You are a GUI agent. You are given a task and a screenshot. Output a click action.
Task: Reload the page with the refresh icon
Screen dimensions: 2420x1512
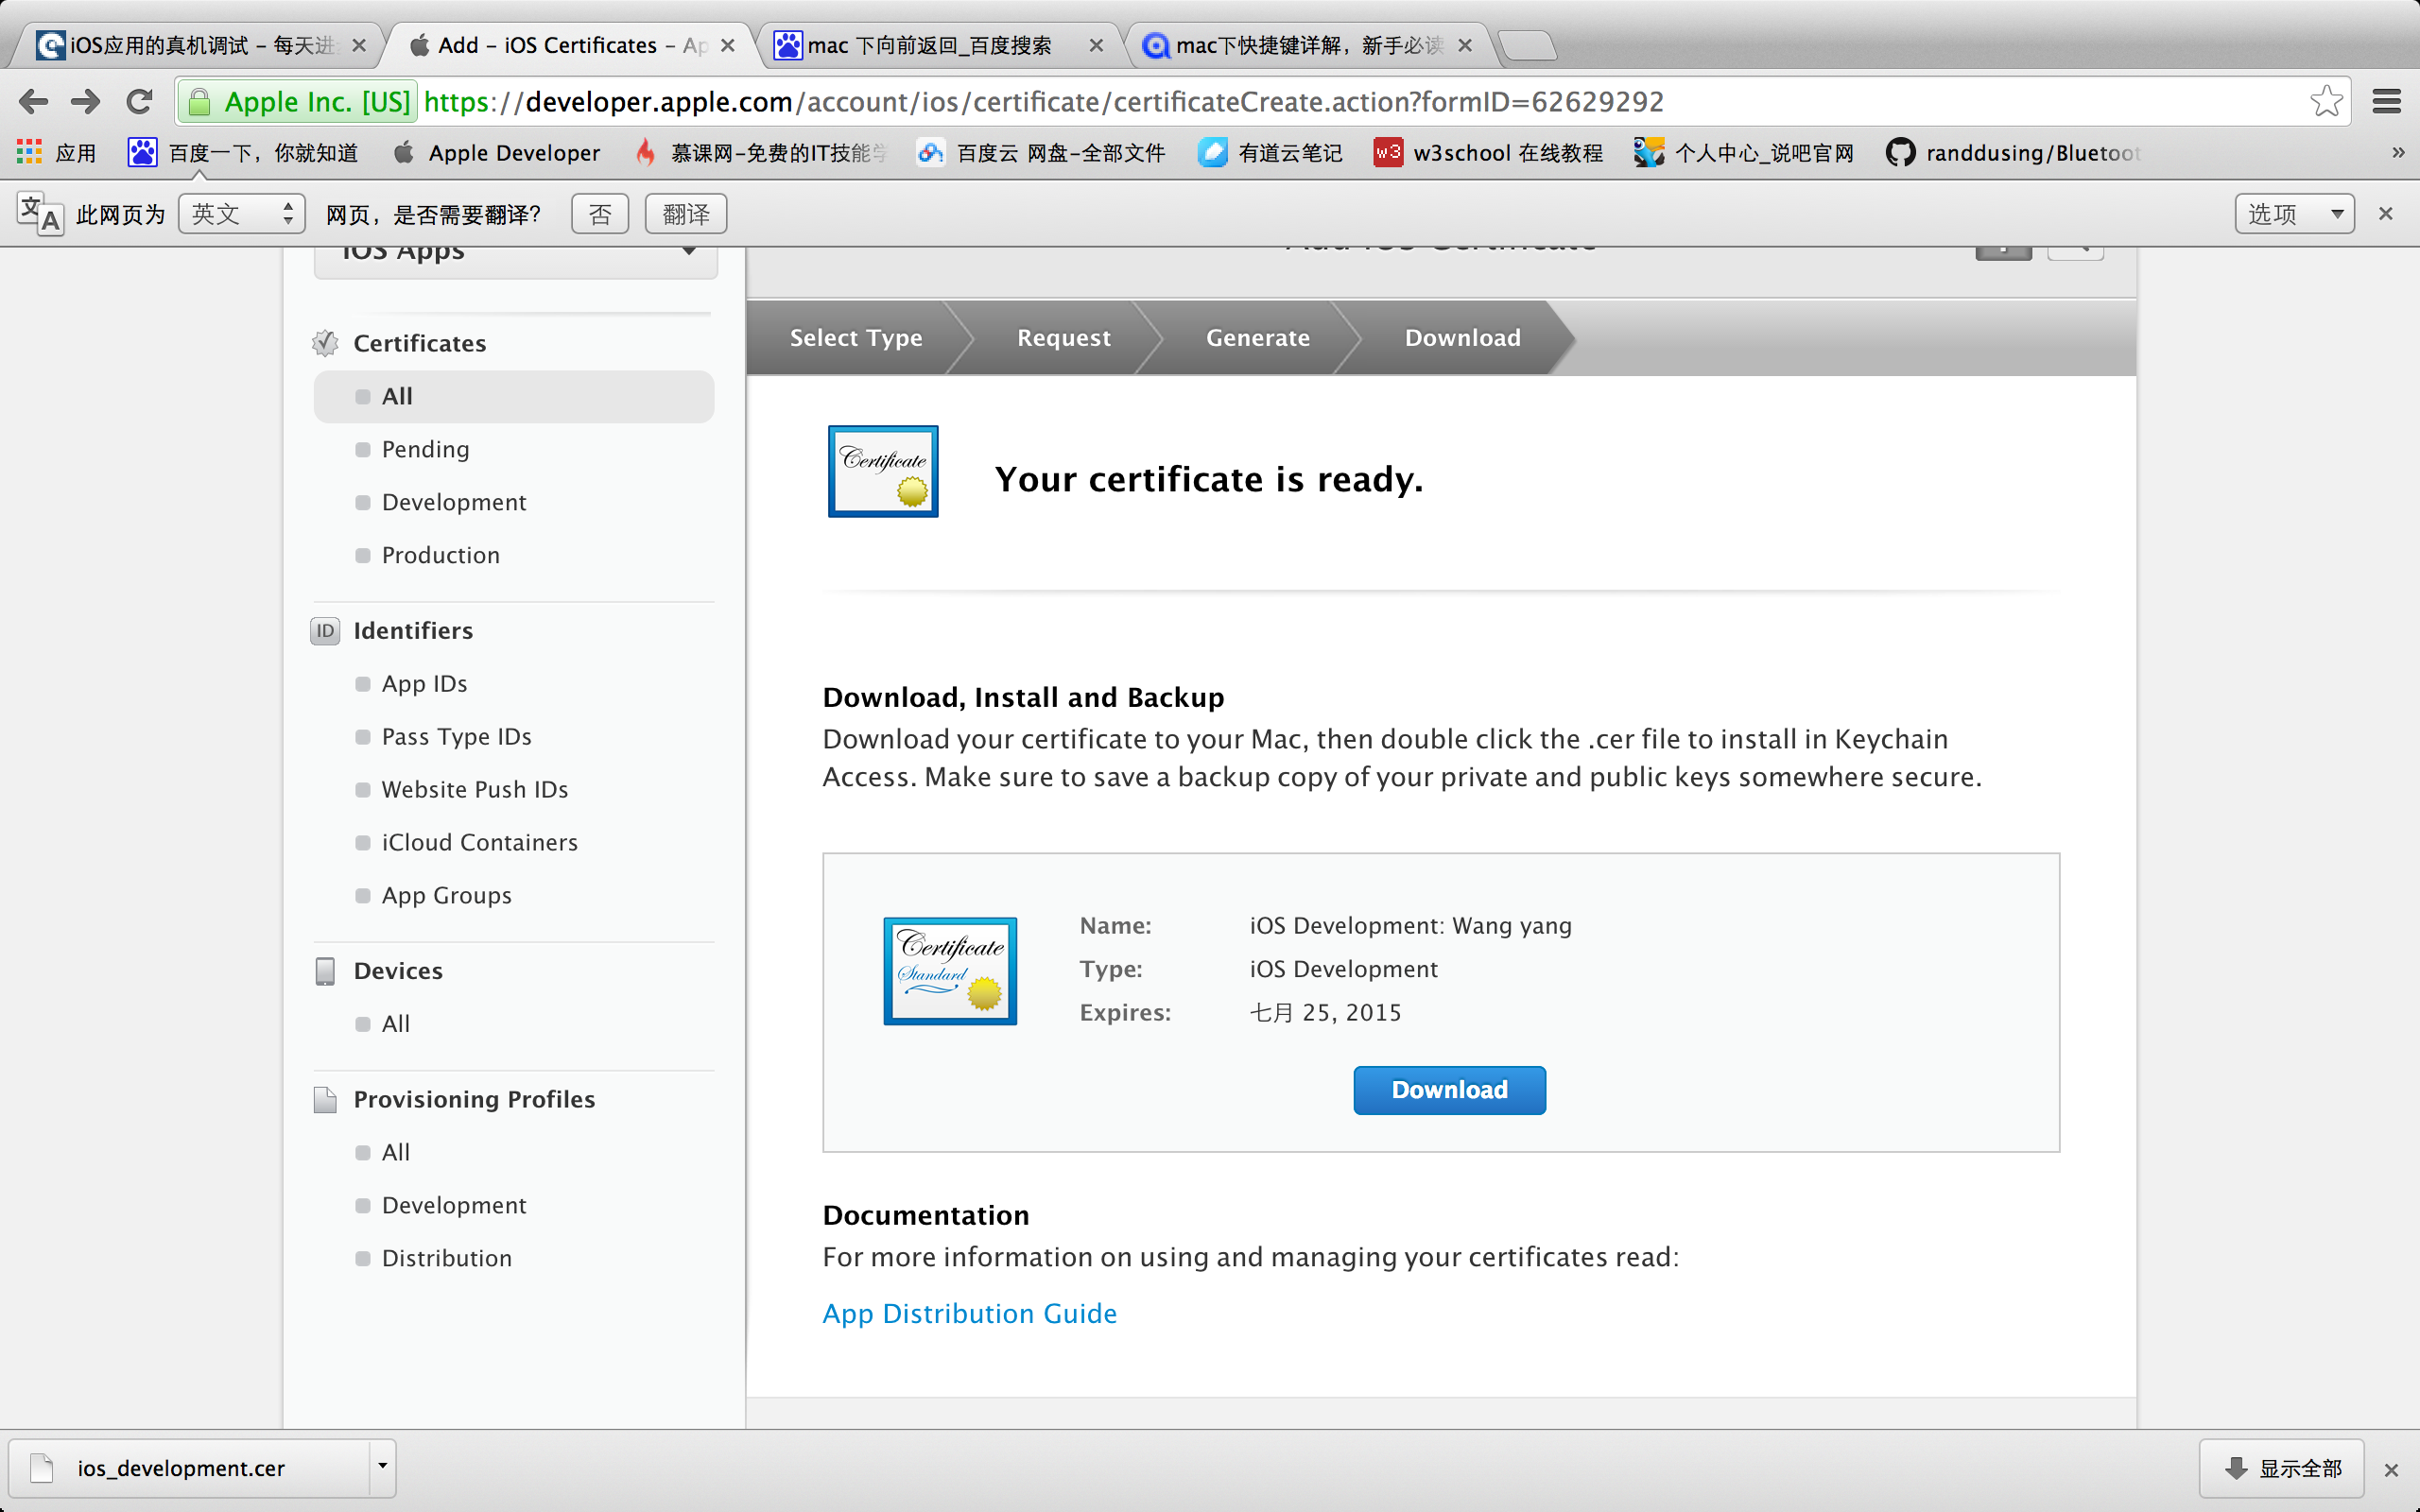pos(139,101)
